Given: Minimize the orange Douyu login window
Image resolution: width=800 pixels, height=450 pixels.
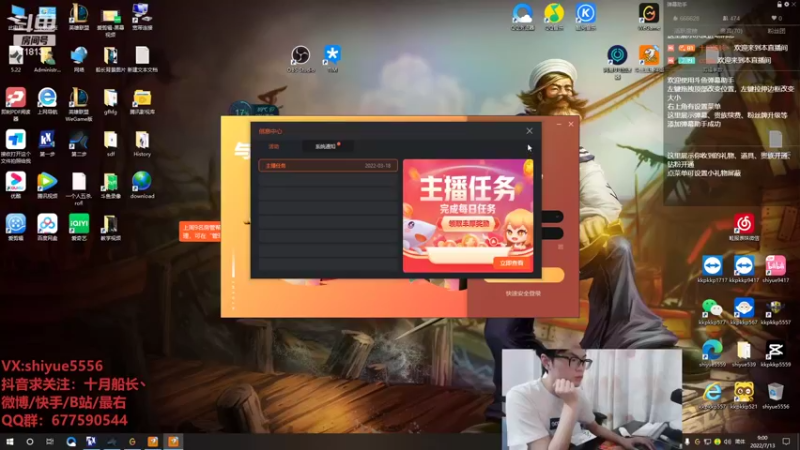Looking at the screenshot, I should pyautogui.click(x=559, y=124).
